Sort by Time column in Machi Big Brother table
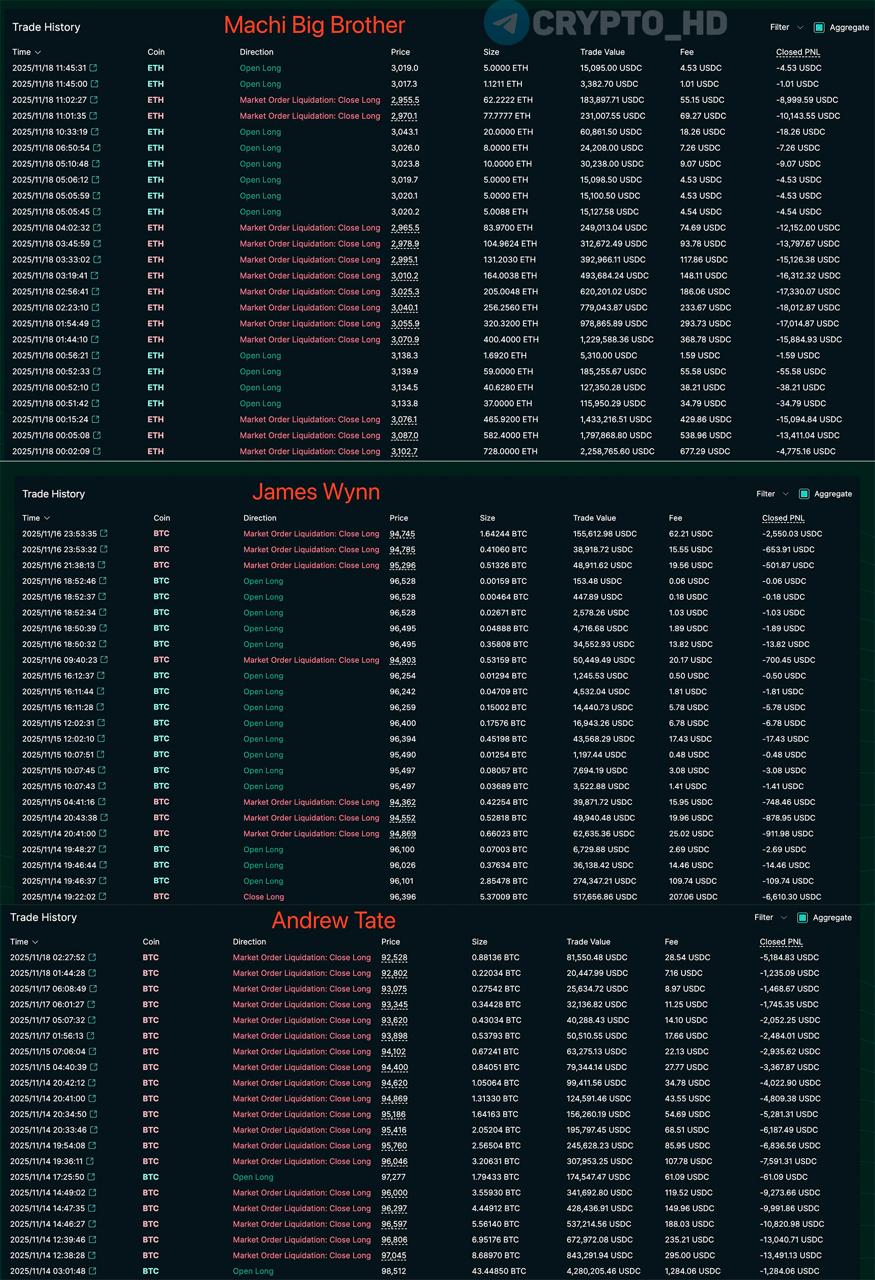 pyautogui.click(x=26, y=52)
